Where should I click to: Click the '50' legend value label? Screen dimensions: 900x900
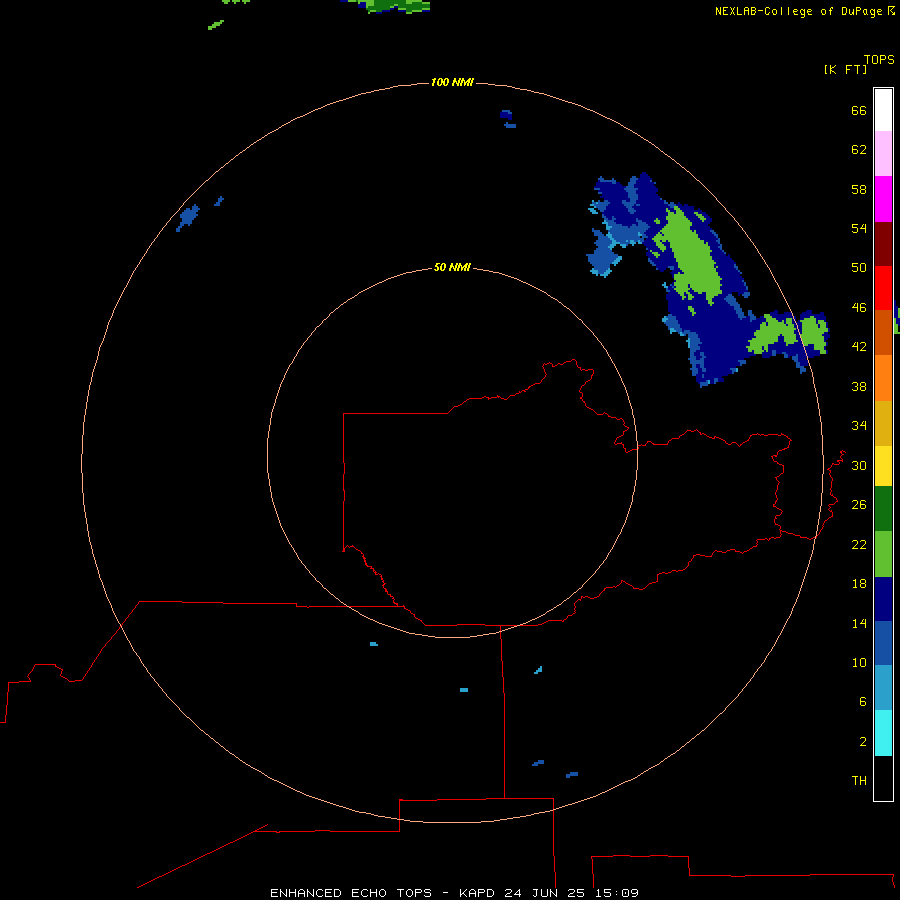(x=859, y=267)
